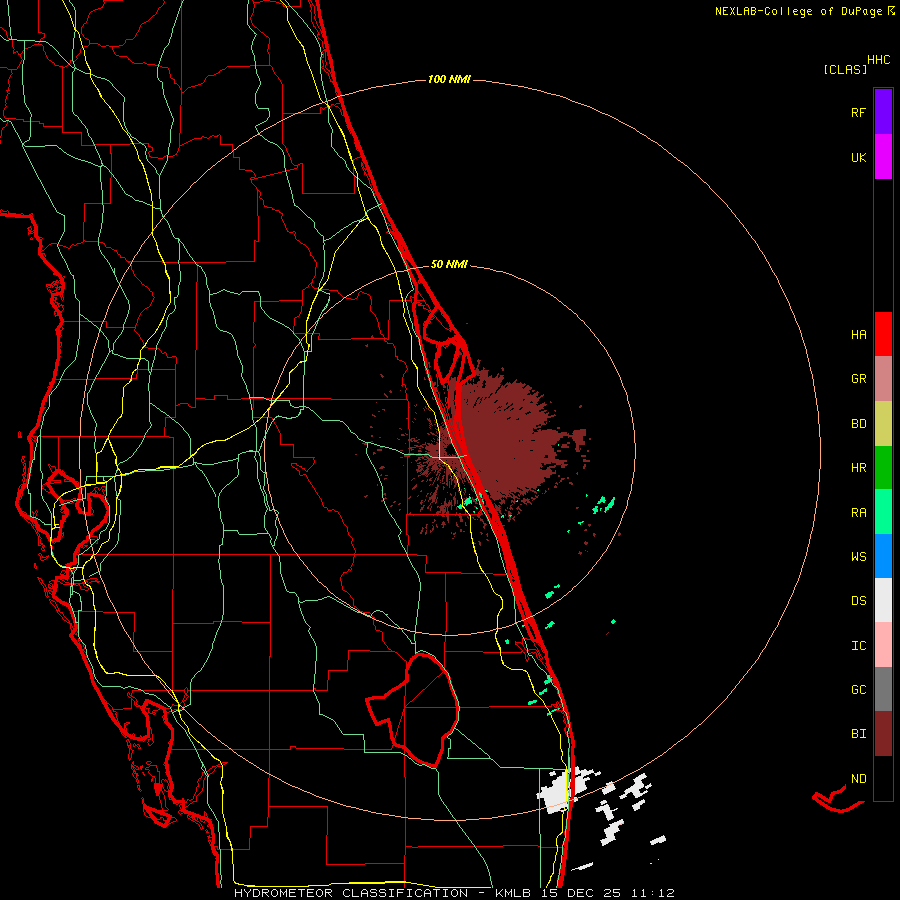Click the HHC product code label
This screenshot has height=900, width=900.
point(879,60)
